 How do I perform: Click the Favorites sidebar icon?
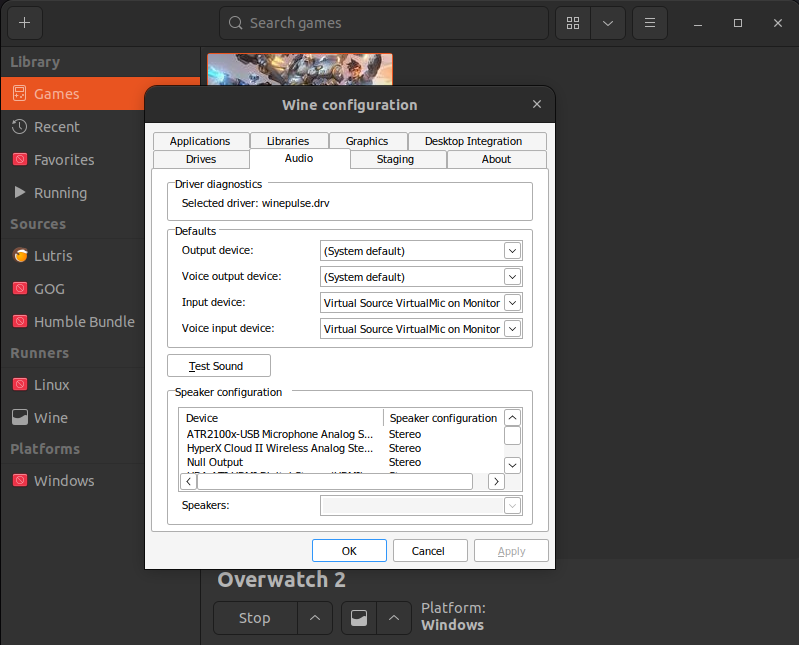[20, 159]
